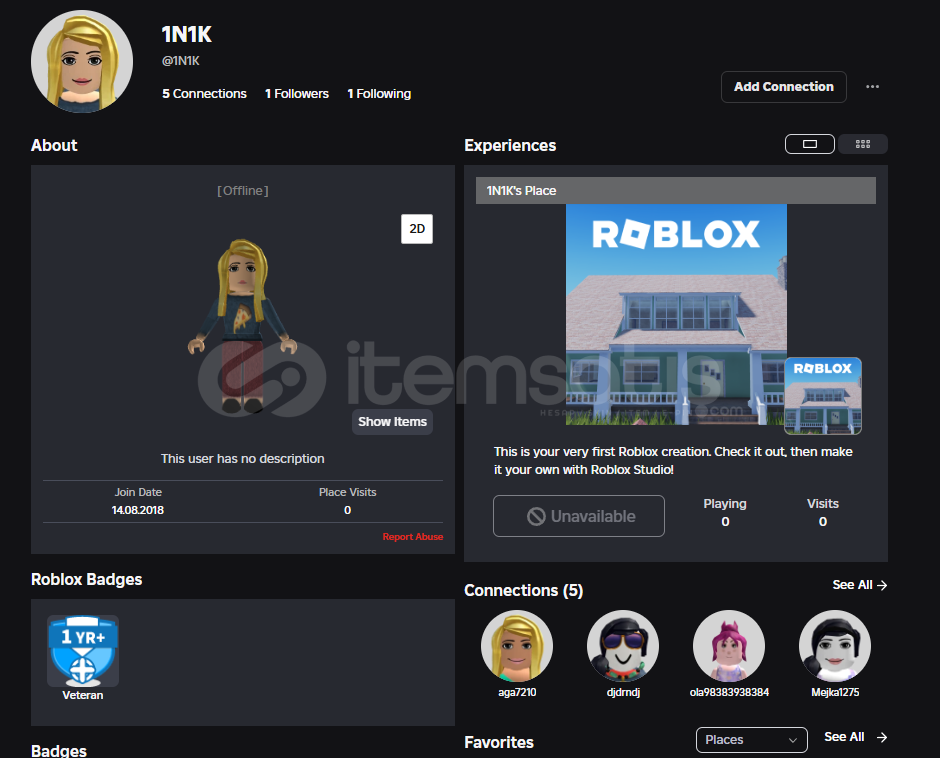This screenshot has height=758, width=940.
Task: Open aga7210's avatar in Connections
Action: [517, 646]
